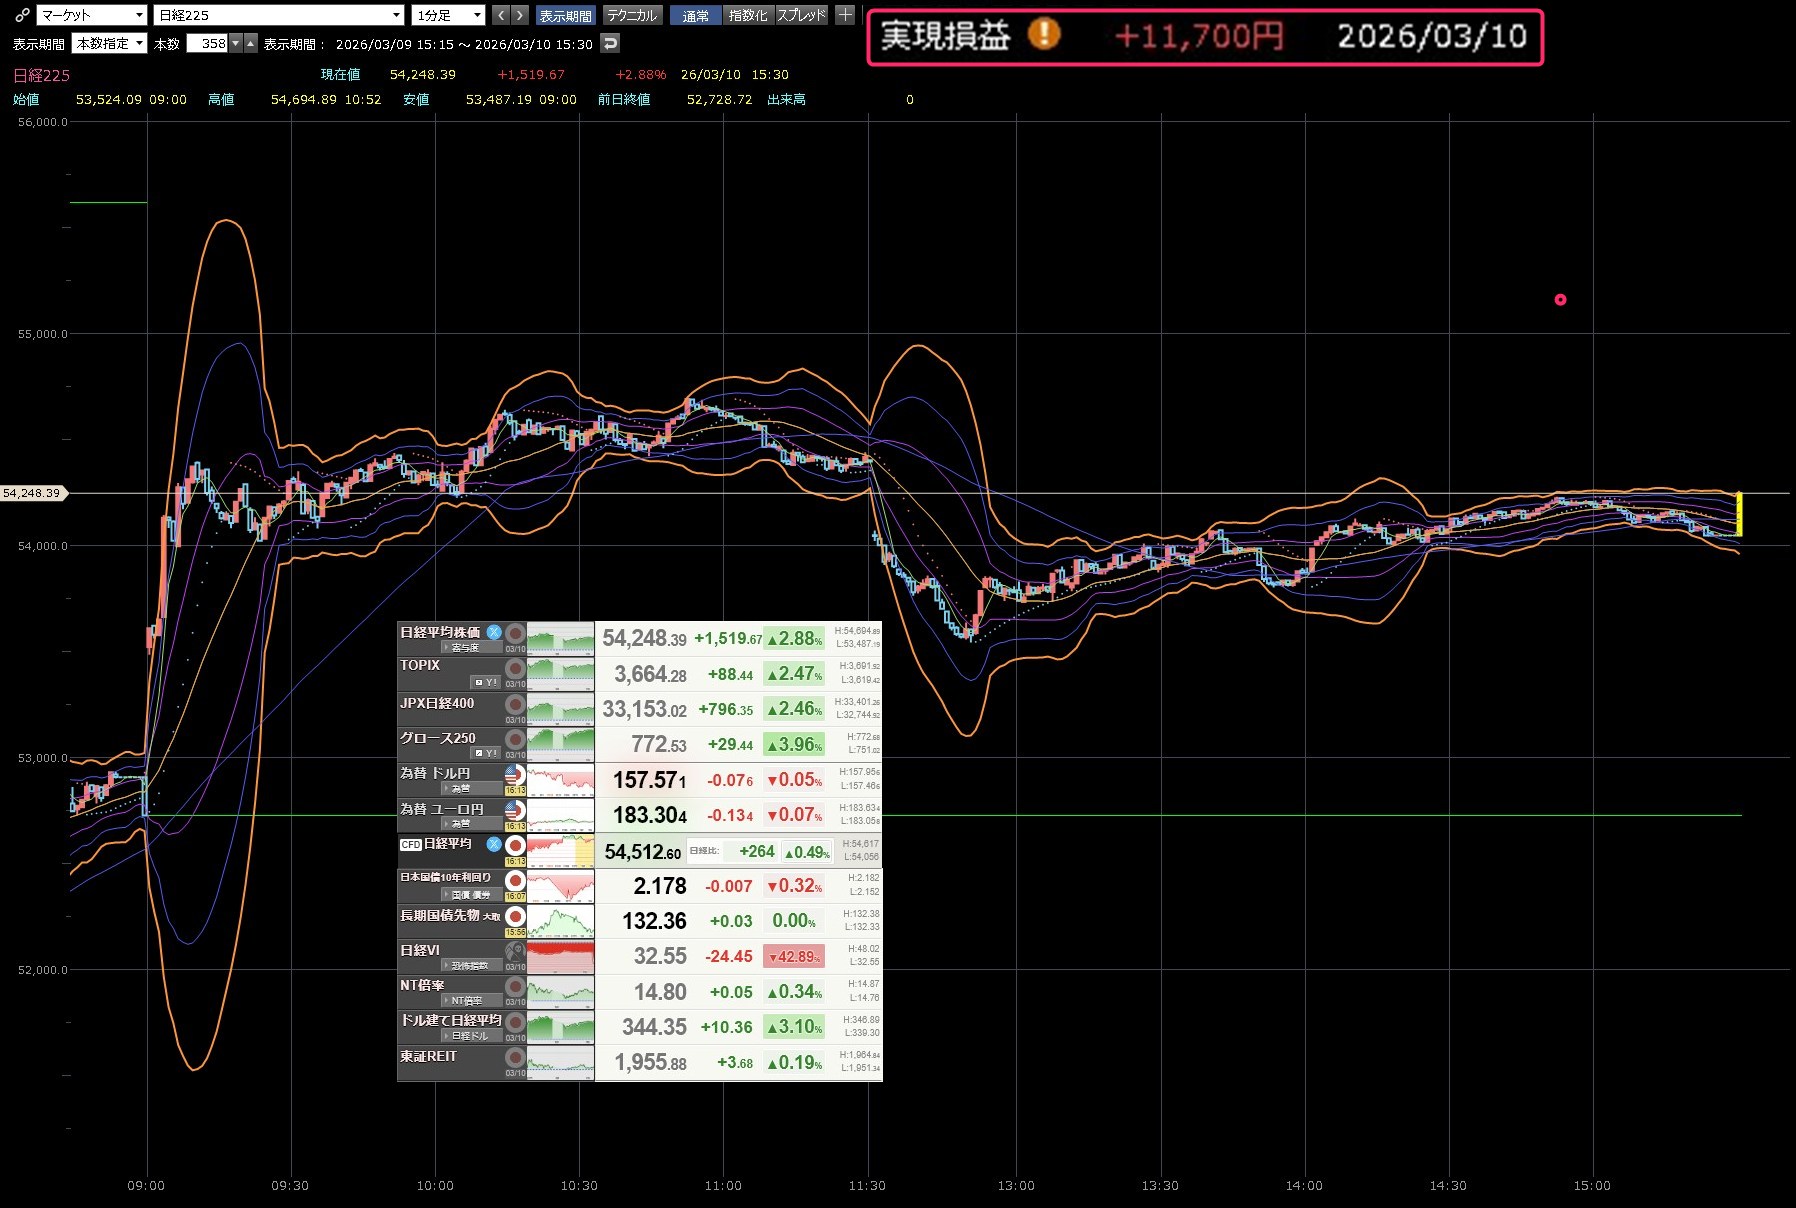Switch chart mode to 指数化
Screen dimensions: 1796x1208
point(747,15)
